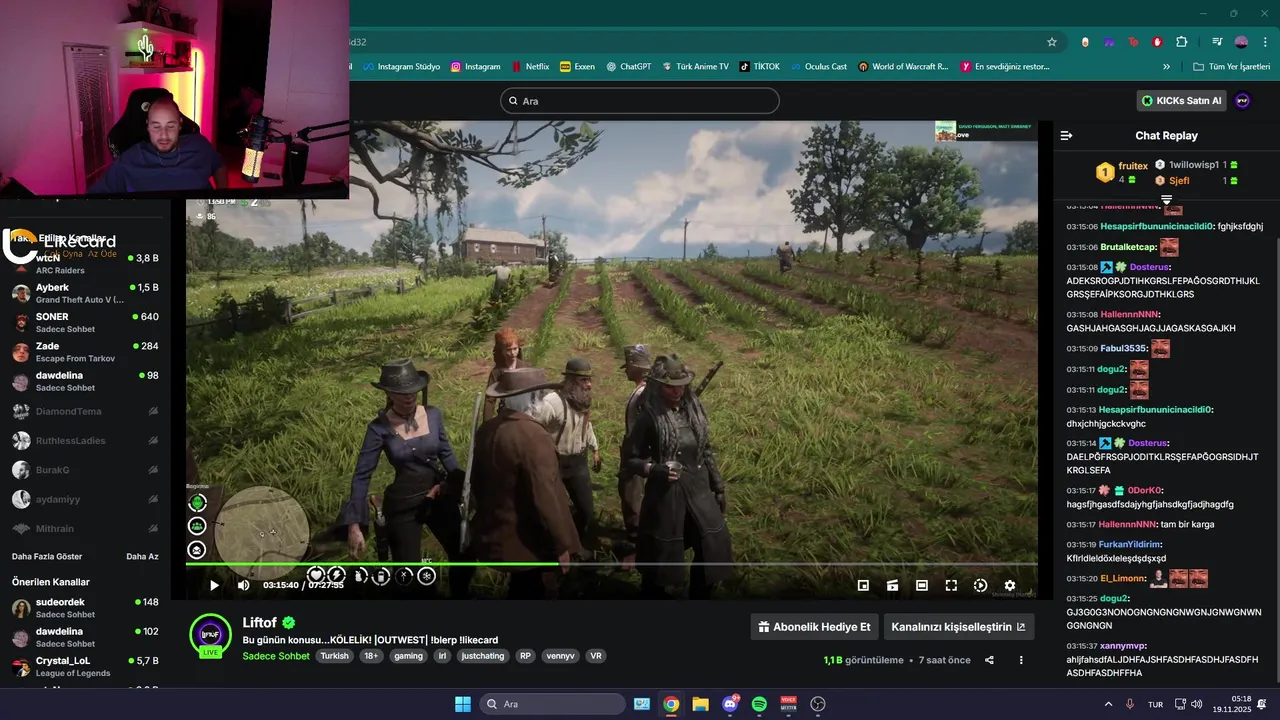Image resolution: width=1280 pixels, height=720 pixels.
Task: Collapse the list with "Daha Az"
Action: pos(142,556)
